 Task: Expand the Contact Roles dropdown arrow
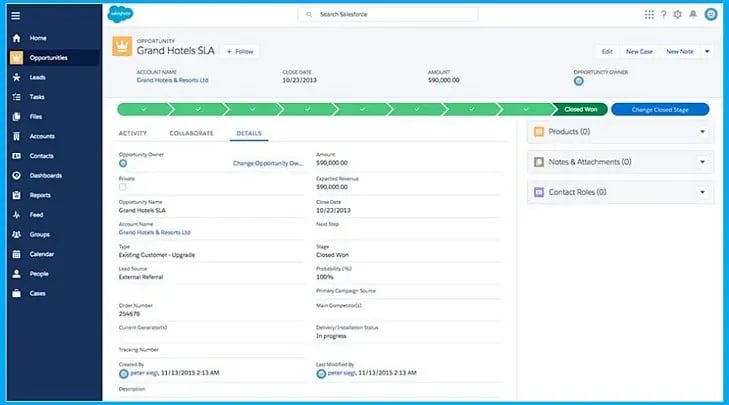tap(702, 192)
